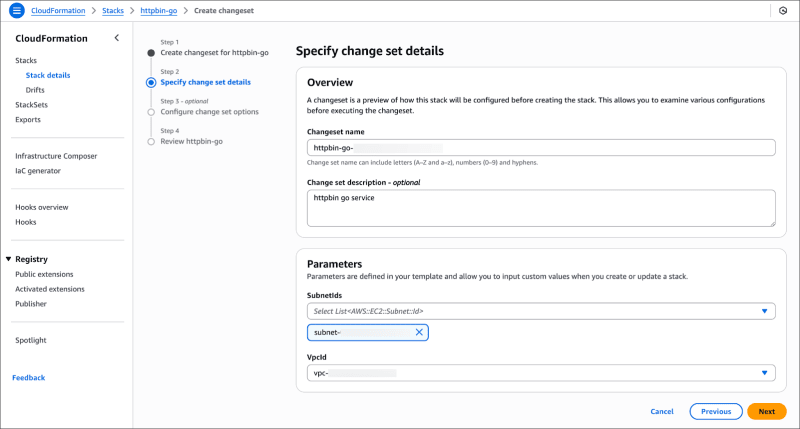
Task: Select Step 1 circle indicator
Action: click(151, 53)
